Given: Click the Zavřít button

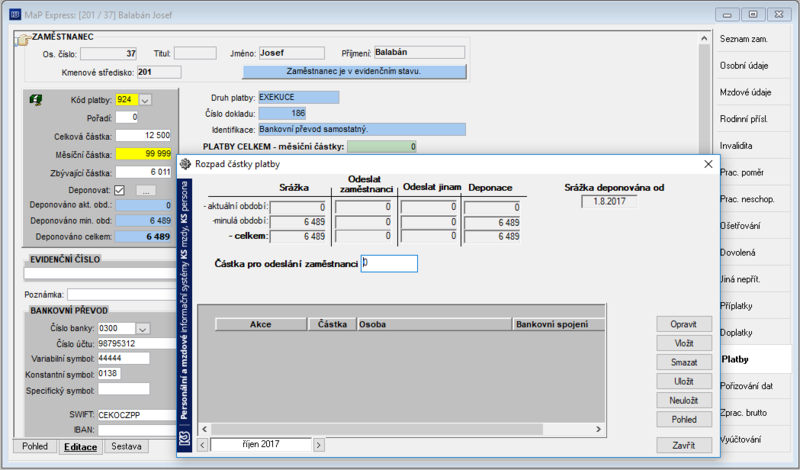Looking at the screenshot, I should pos(684,445).
